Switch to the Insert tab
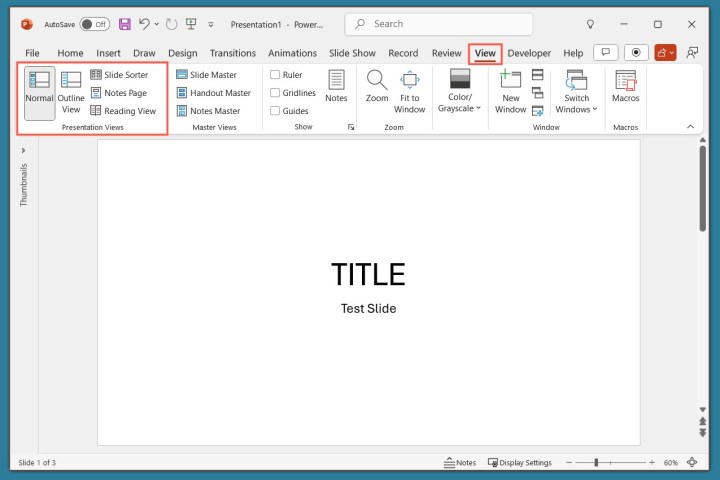 click(x=108, y=53)
